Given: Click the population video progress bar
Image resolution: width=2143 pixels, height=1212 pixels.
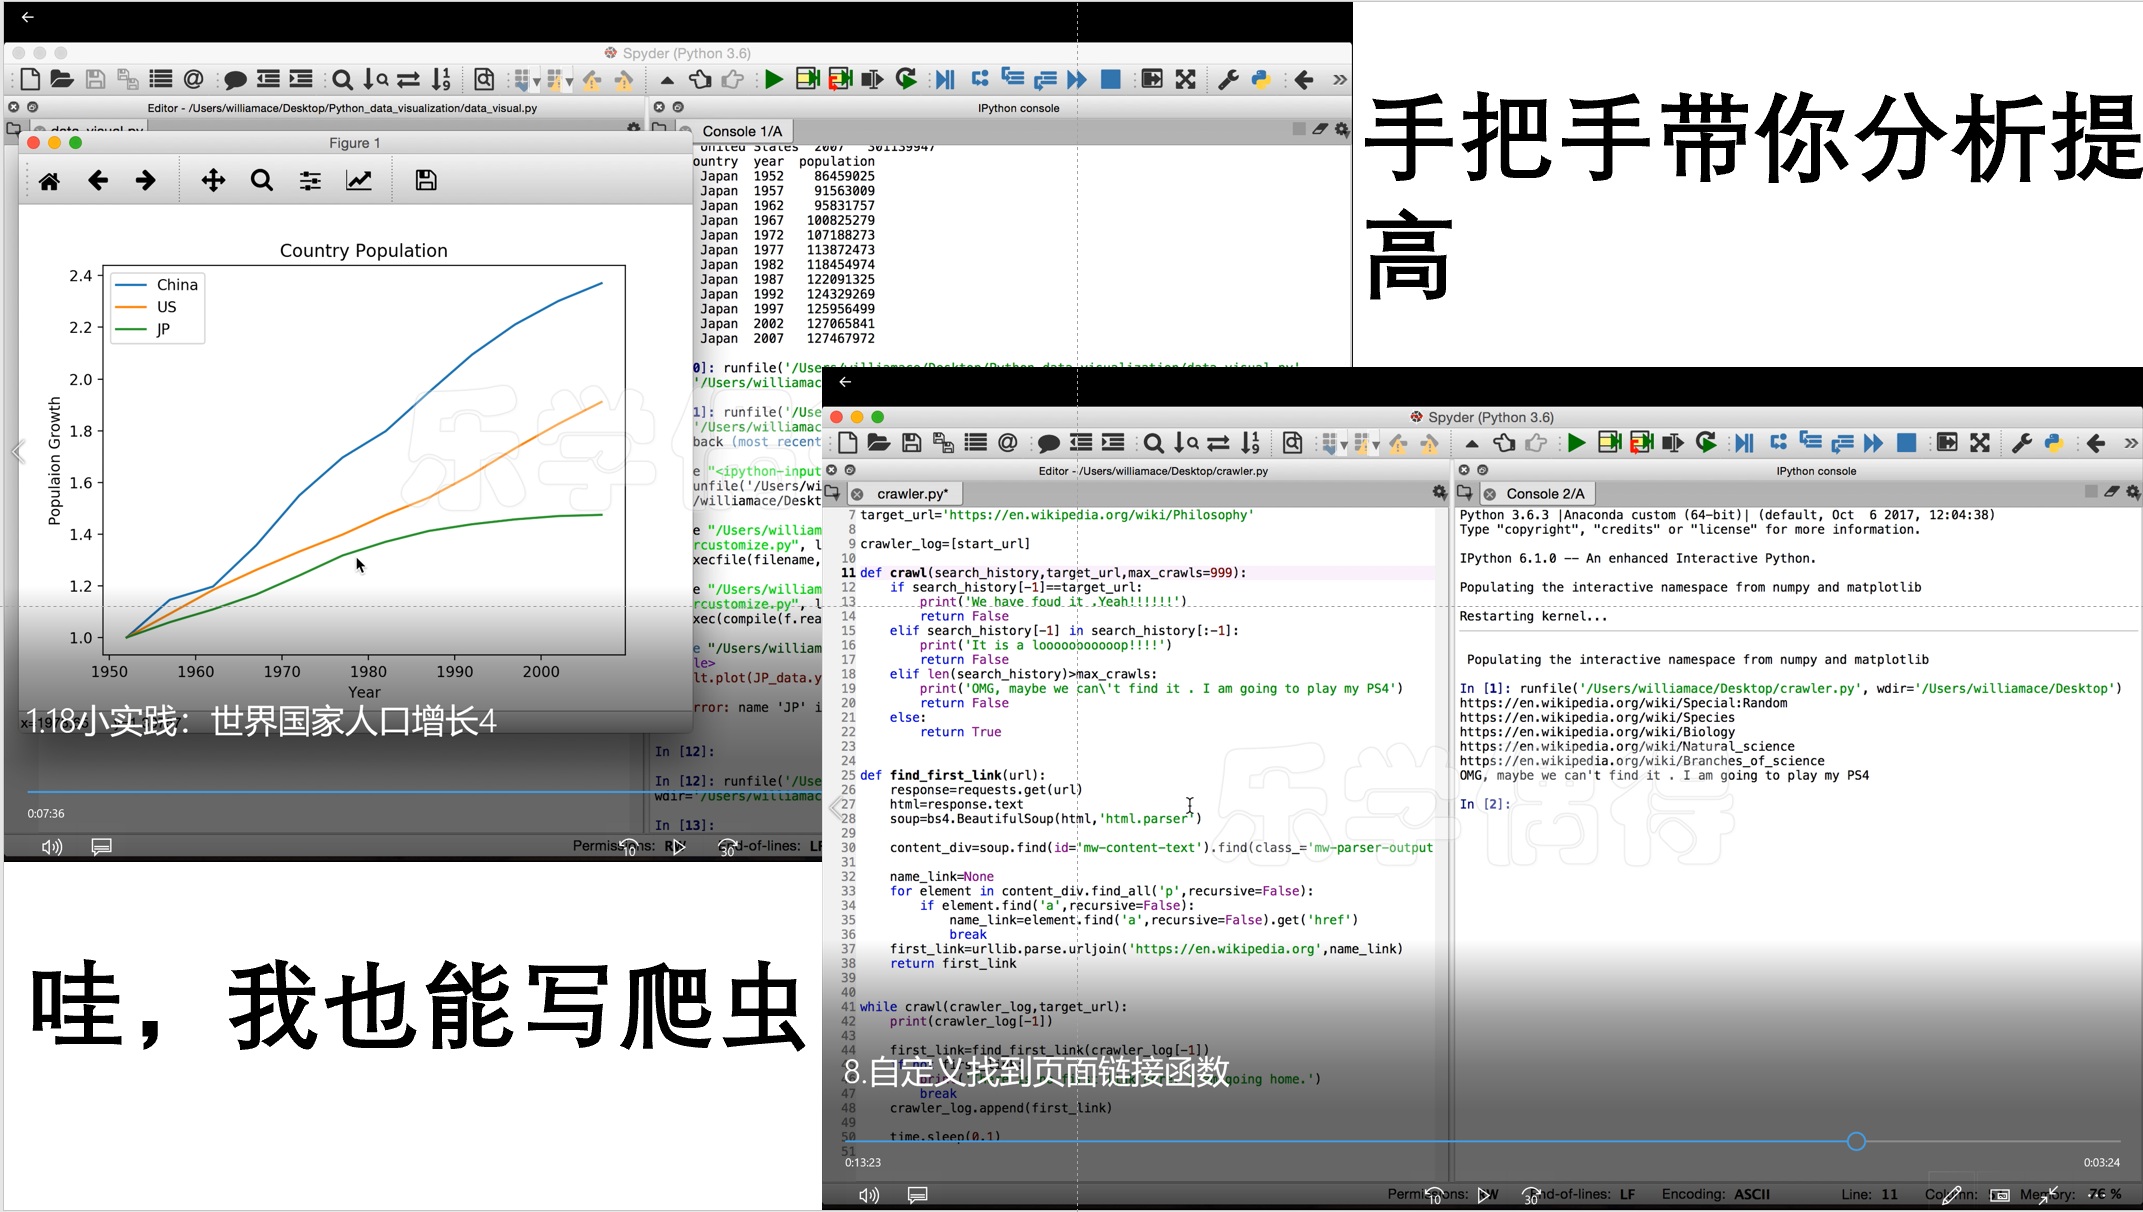Looking at the screenshot, I should pyautogui.click(x=425, y=792).
